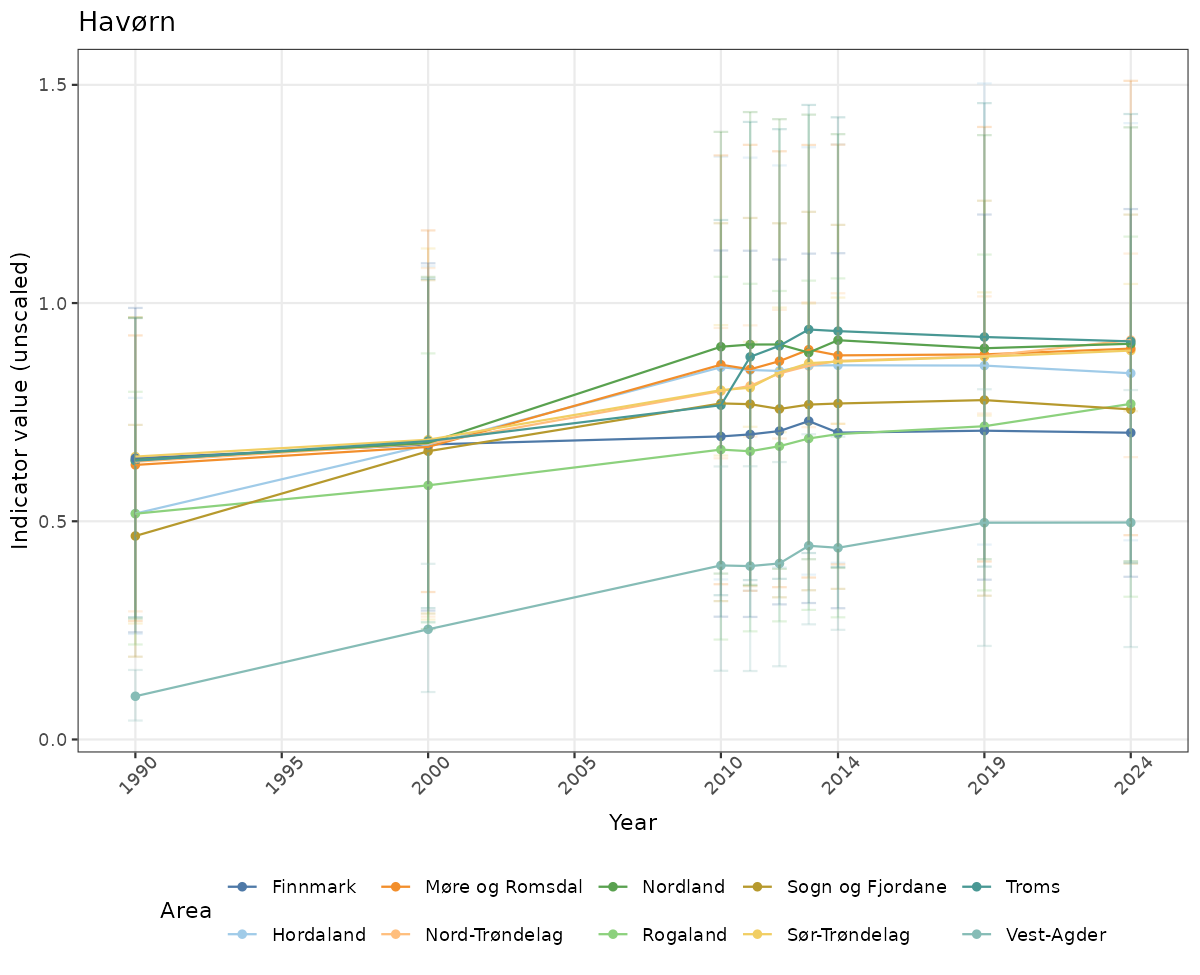Click the Vest-Agder data point at 2019
Screen dimensions: 1200x975
click(984, 523)
